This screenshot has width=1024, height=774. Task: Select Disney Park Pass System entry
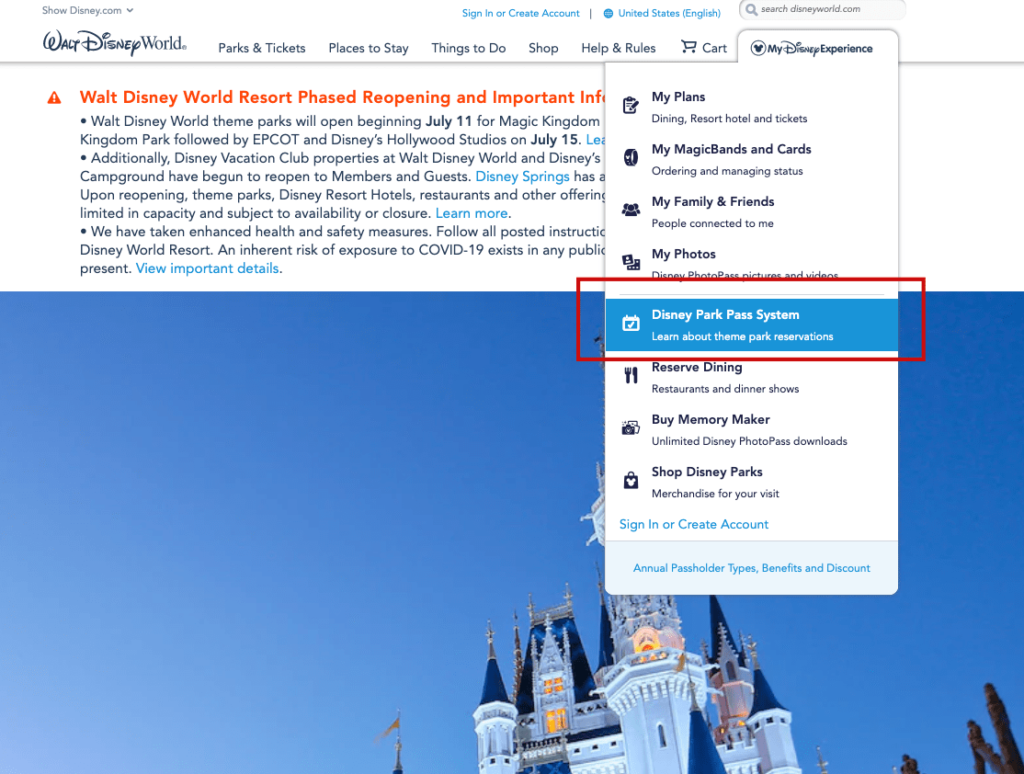751,325
